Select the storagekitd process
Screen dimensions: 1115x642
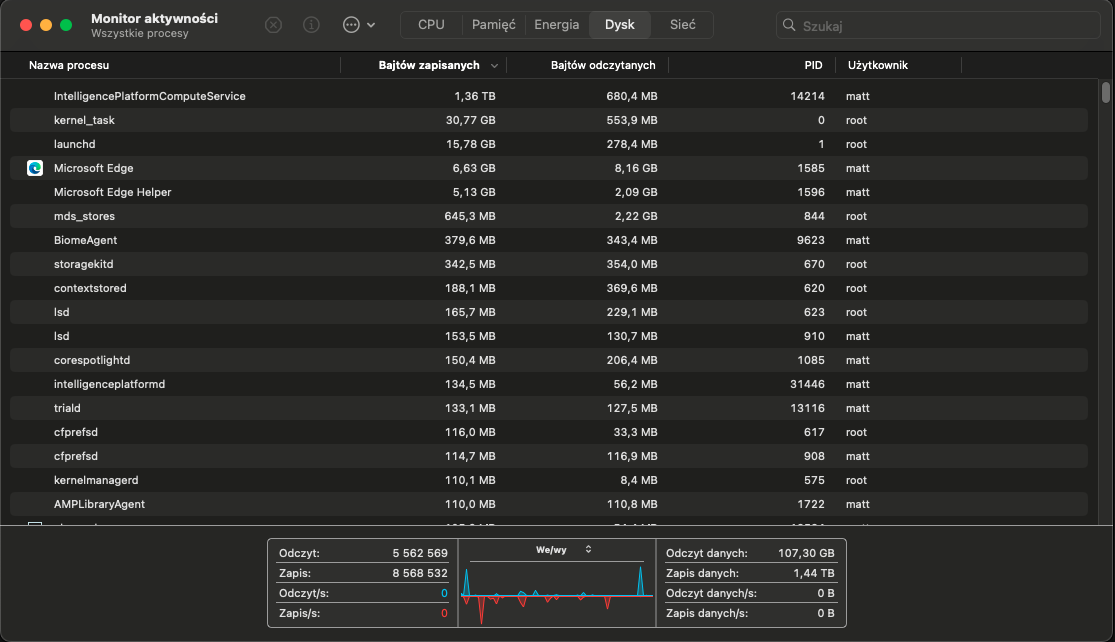(x=549, y=264)
